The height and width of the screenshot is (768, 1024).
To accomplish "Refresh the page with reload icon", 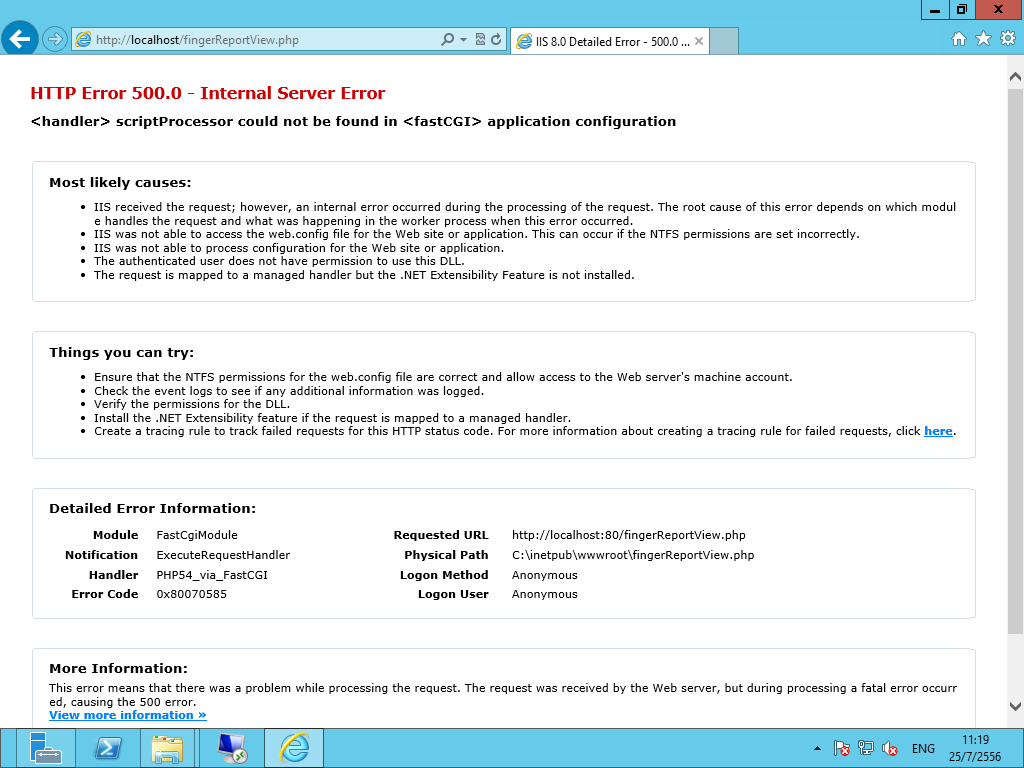I will coord(496,39).
